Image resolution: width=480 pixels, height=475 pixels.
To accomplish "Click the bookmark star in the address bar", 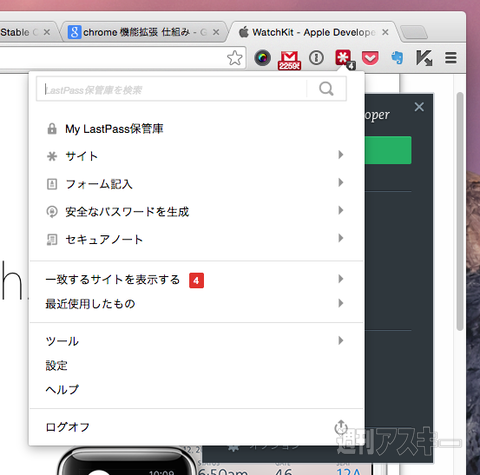I will coord(235,58).
